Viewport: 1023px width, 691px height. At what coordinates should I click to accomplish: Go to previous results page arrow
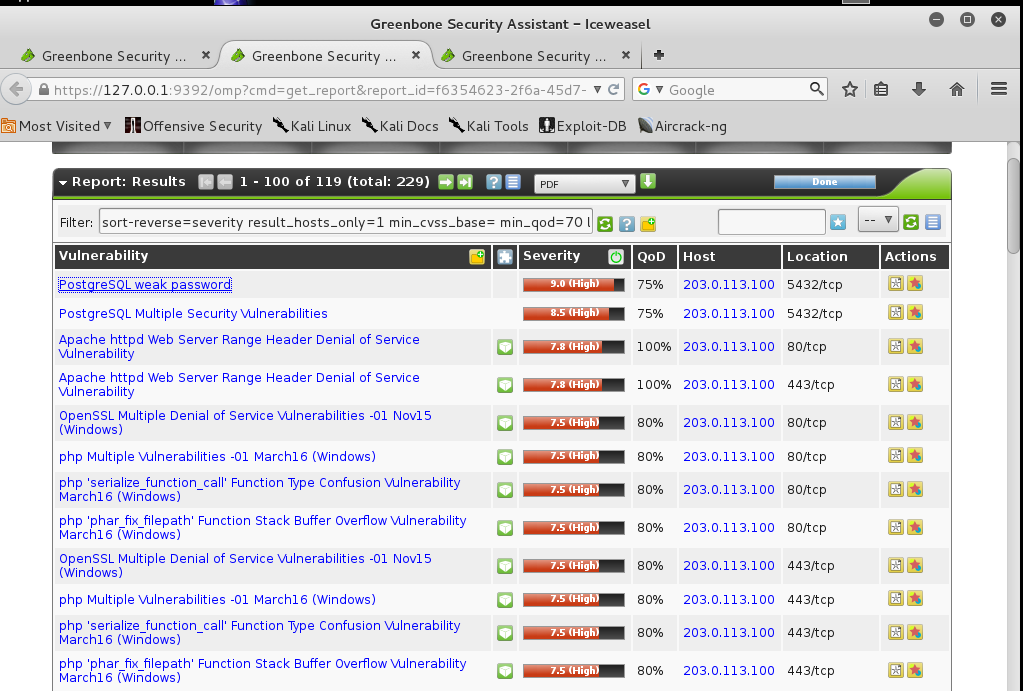tap(225, 182)
